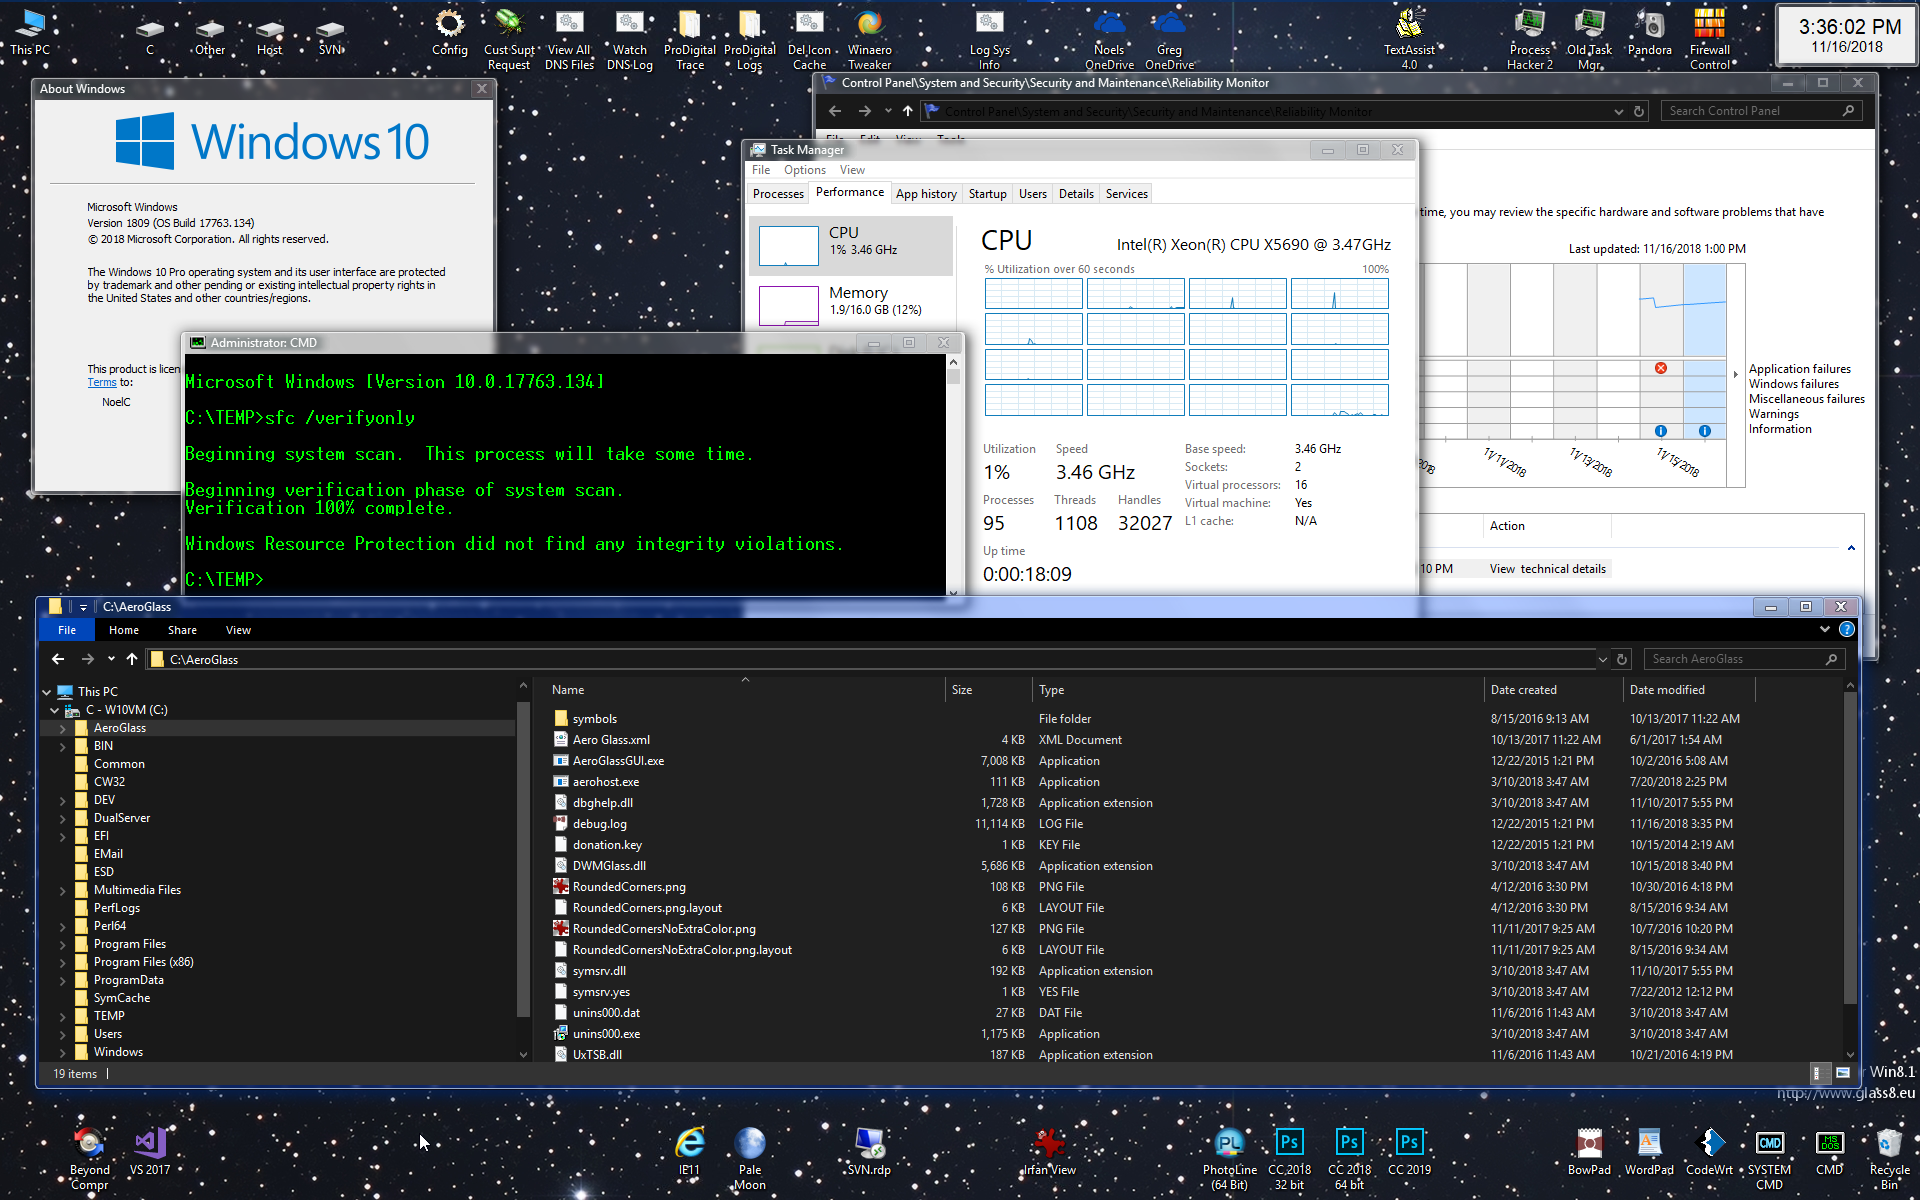This screenshot has height=1200, width=1920.
Task: Open the address bar history dropdown in the AeroGlass window
Action: click(x=1602, y=659)
